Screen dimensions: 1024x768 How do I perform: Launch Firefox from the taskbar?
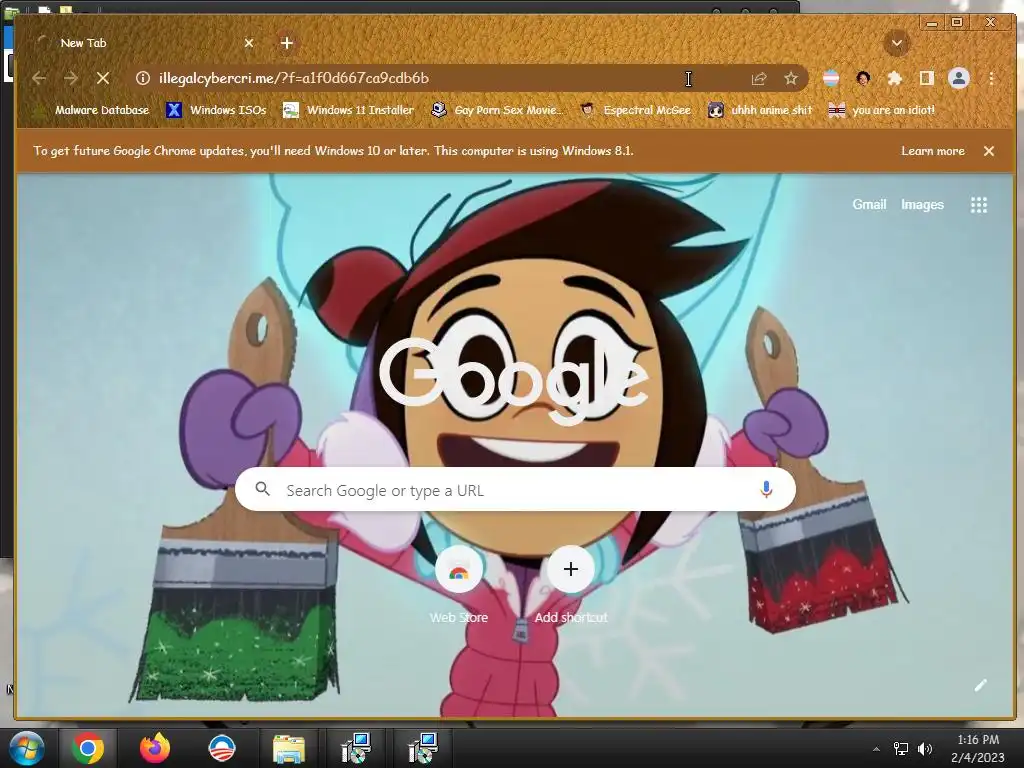pos(155,748)
